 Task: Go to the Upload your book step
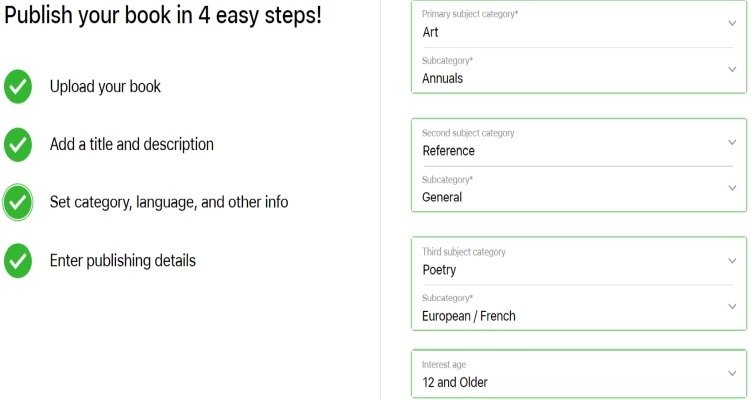click(x=105, y=87)
